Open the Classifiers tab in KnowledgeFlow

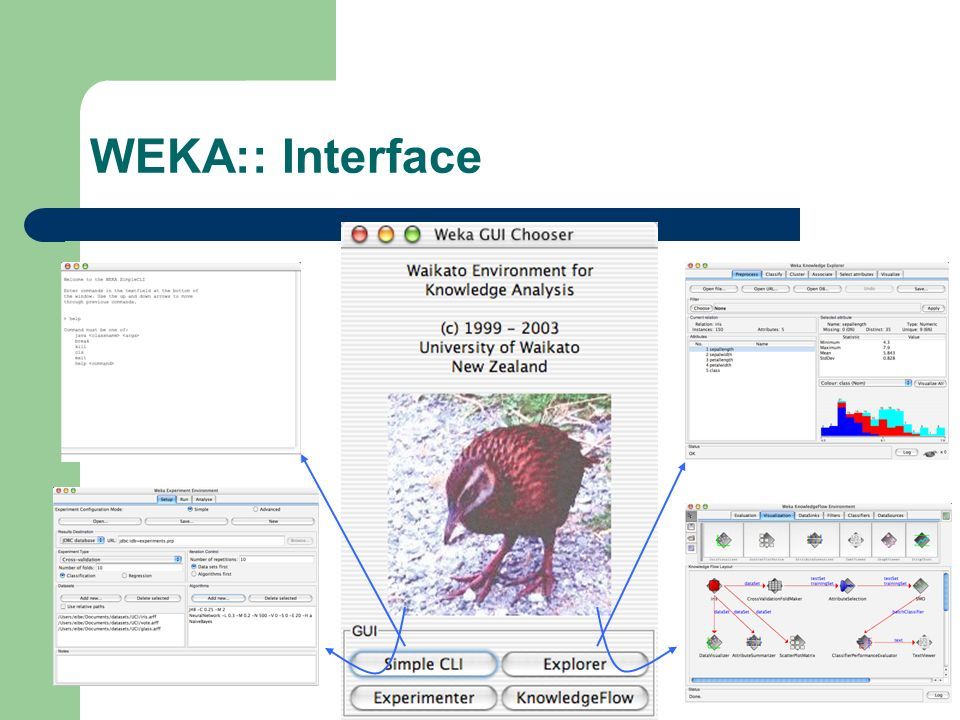pos(858,516)
